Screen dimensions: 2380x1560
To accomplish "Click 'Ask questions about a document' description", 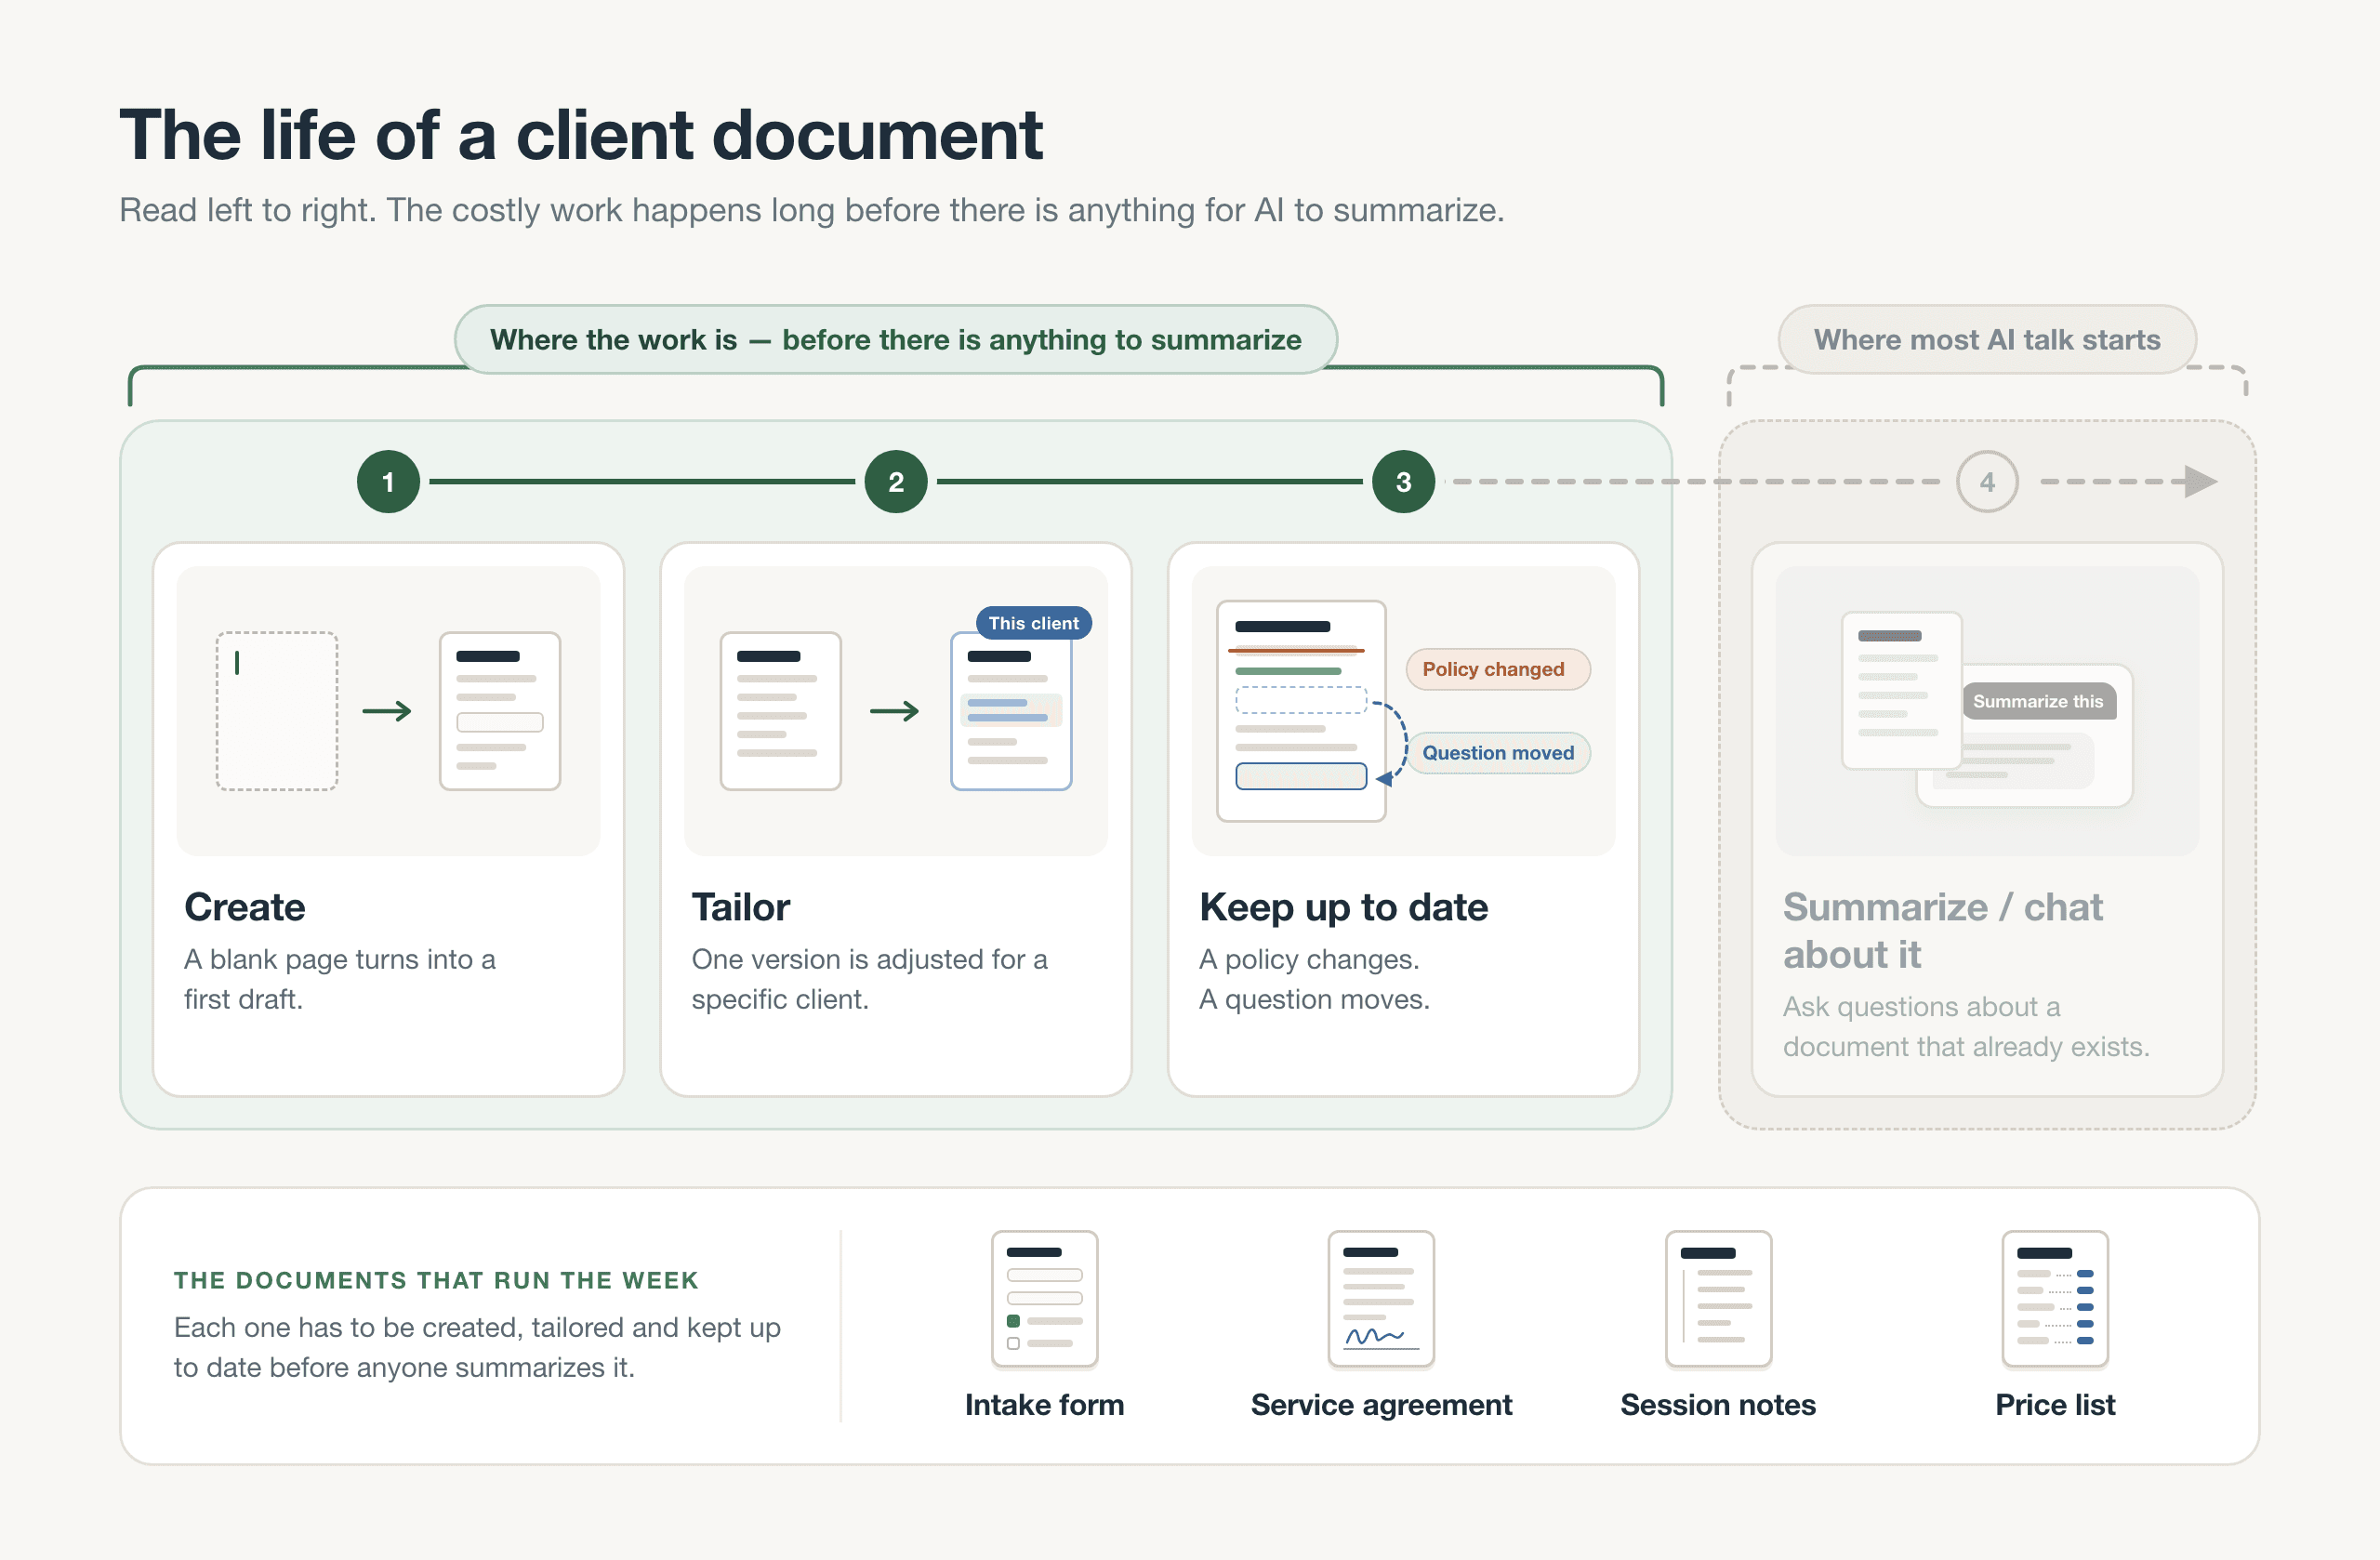I will coord(1966,1026).
